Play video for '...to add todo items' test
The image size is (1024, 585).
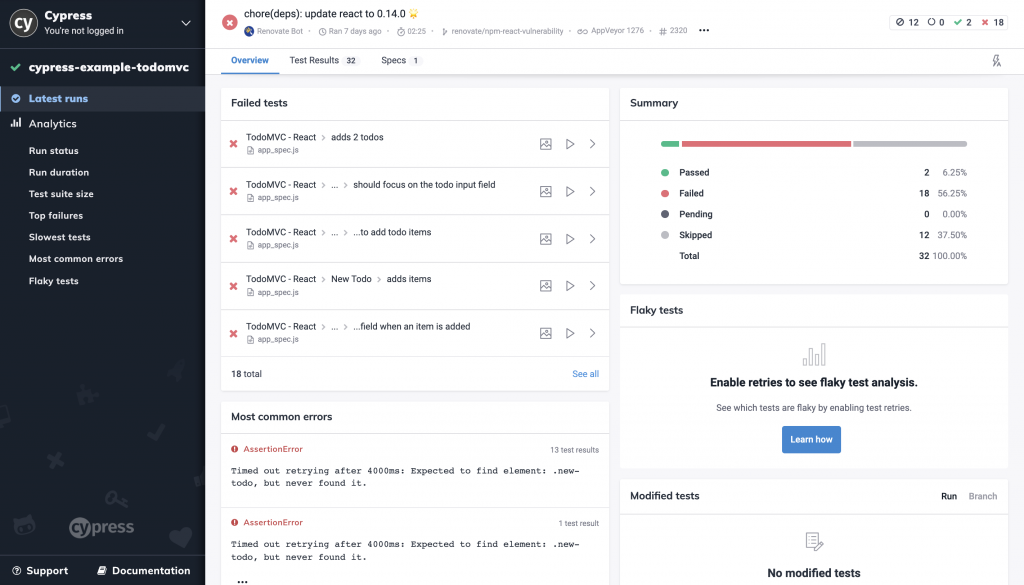[x=570, y=239]
